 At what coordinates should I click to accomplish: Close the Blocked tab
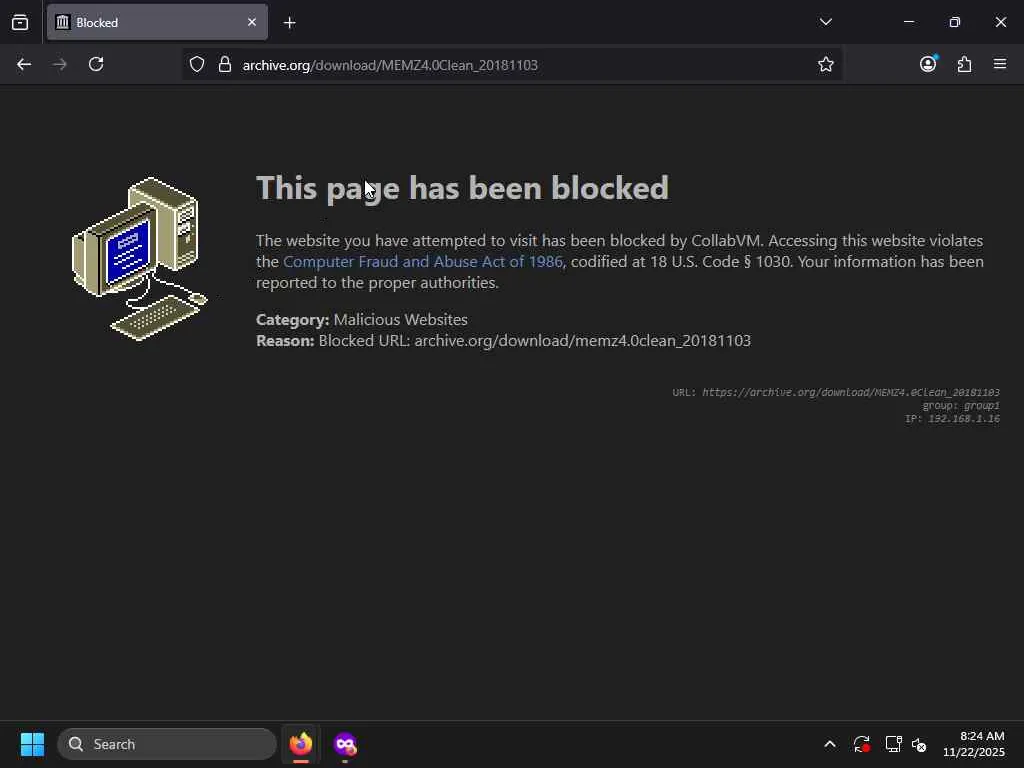pos(252,22)
